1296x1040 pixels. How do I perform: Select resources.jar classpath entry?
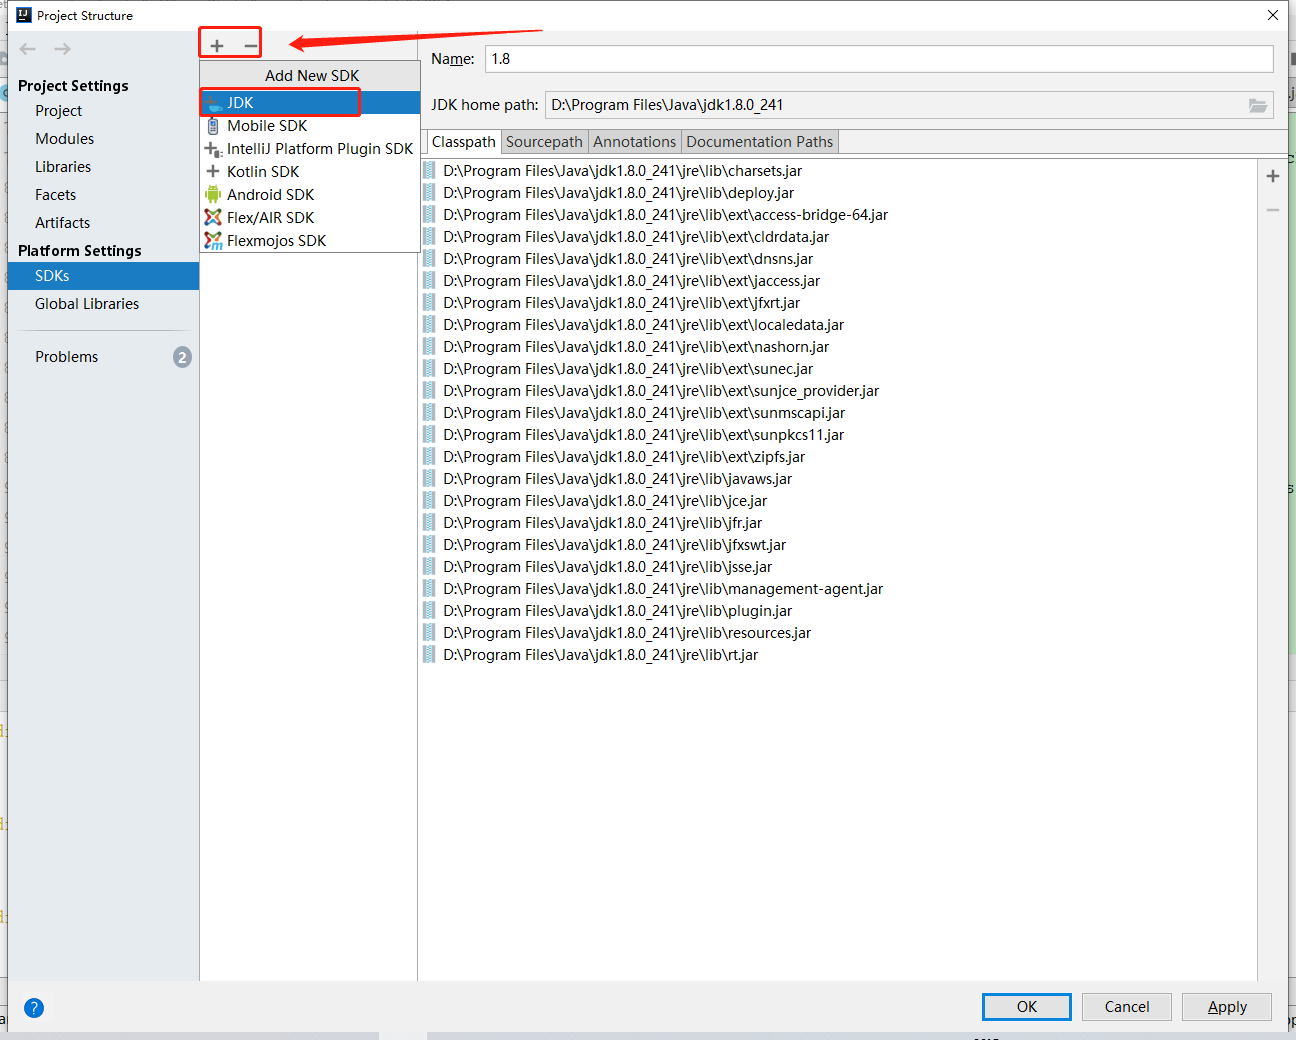click(x=838, y=633)
